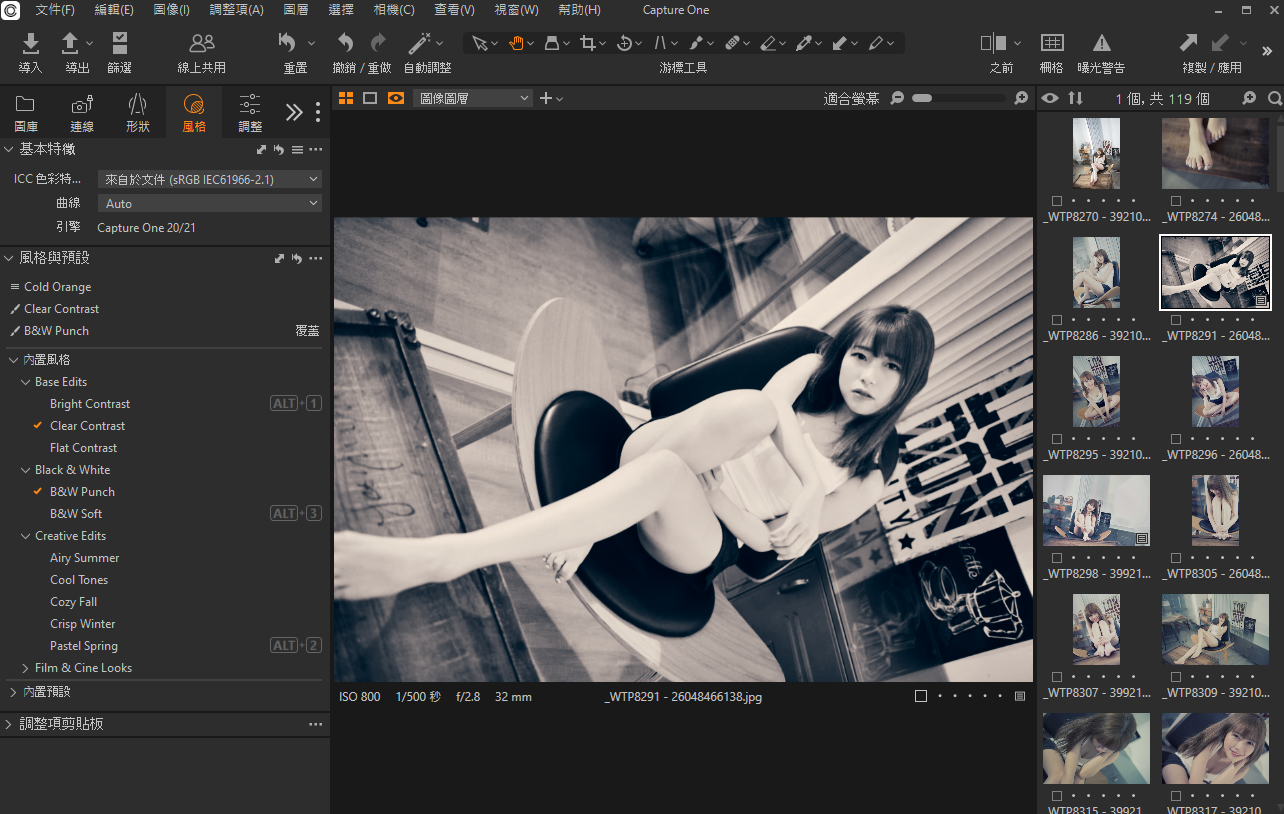This screenshot has width=1284, height=814.
Task: Apply the Bright Contrast style
Action: pos(90,404)
